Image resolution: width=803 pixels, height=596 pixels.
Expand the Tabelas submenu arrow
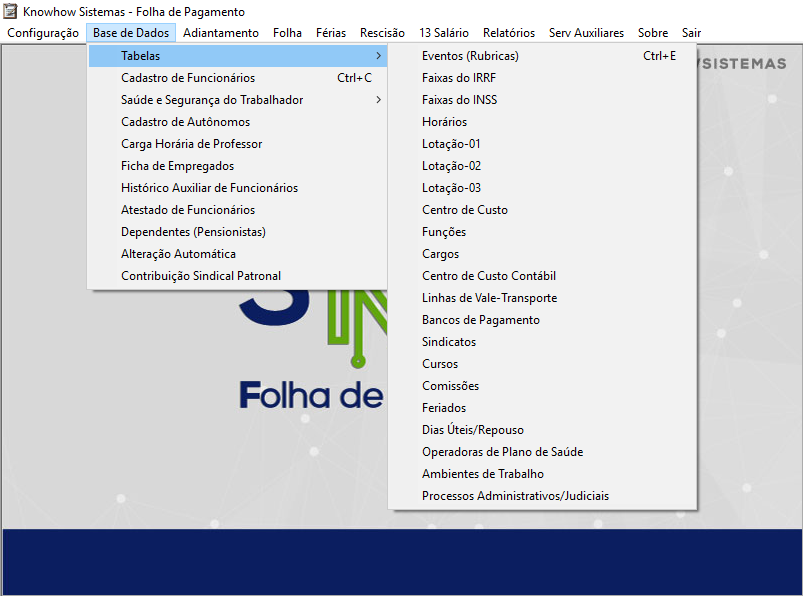tap(378, 56)
